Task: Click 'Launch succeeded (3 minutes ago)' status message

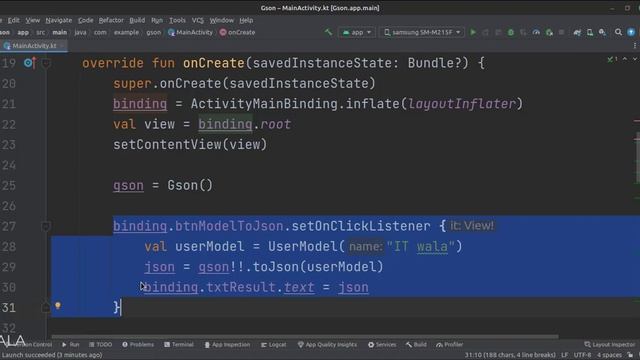Action: (52, 355)
